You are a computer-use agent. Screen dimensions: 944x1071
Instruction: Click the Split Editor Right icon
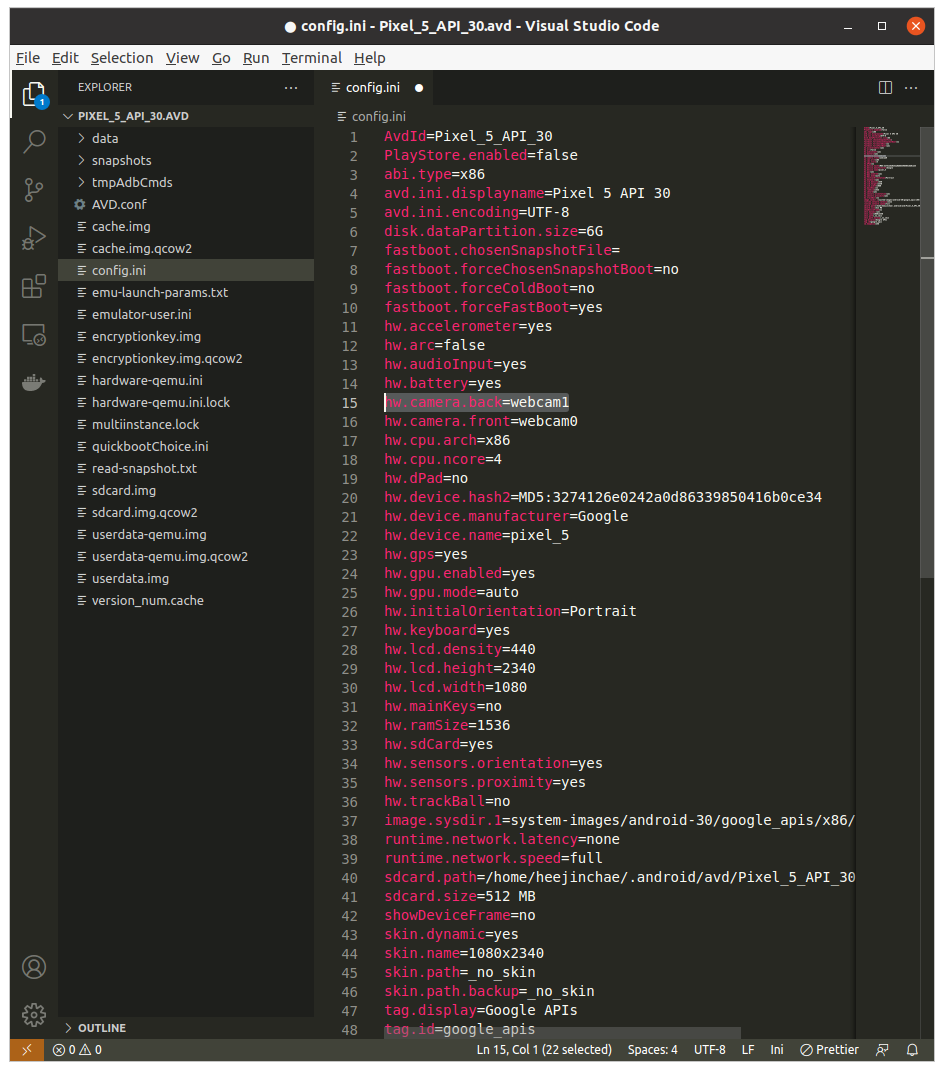885,87
